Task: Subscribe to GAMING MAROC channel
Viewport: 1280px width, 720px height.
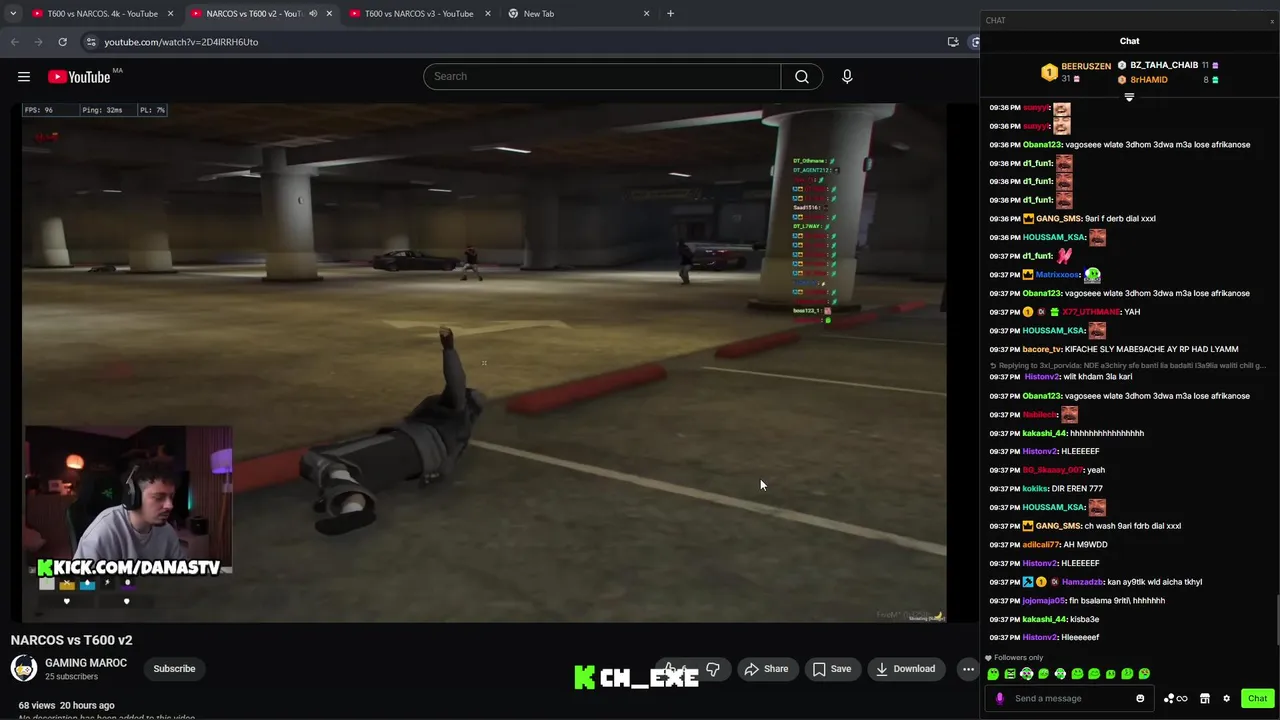Action: pyautogui.click(x=175, y=669)
